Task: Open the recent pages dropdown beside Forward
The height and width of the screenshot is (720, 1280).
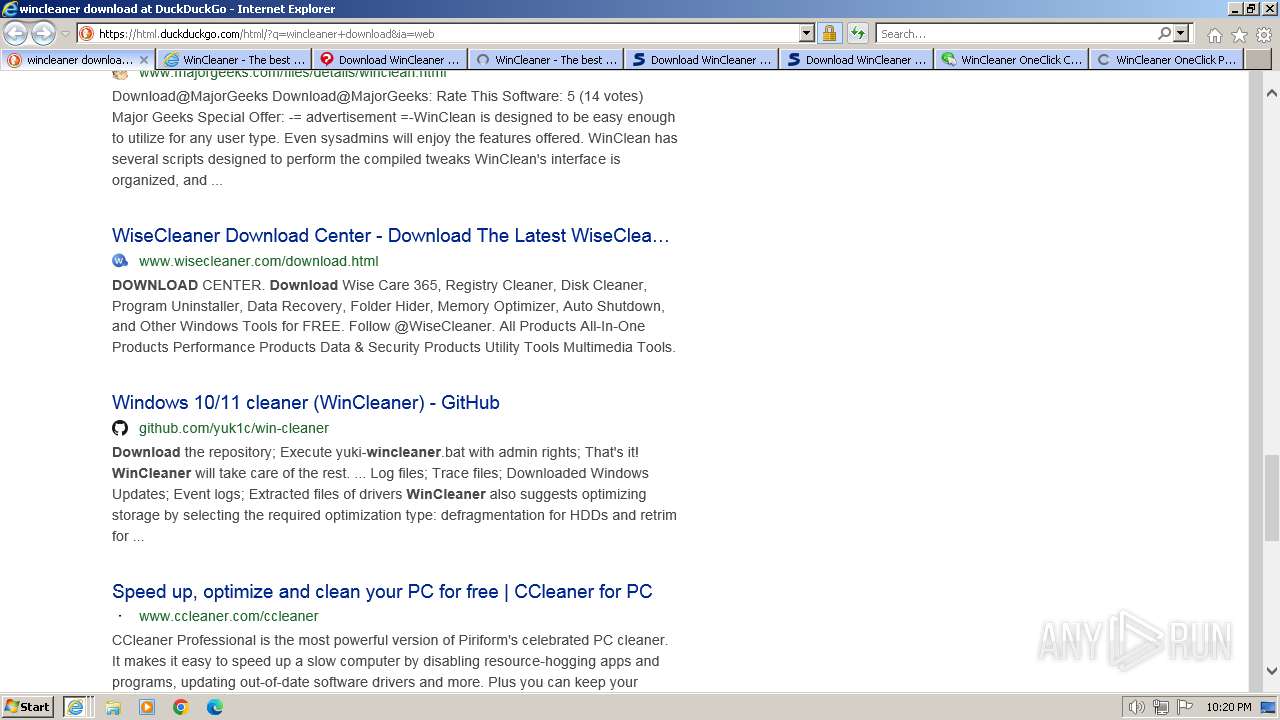Action: [65, 34]
